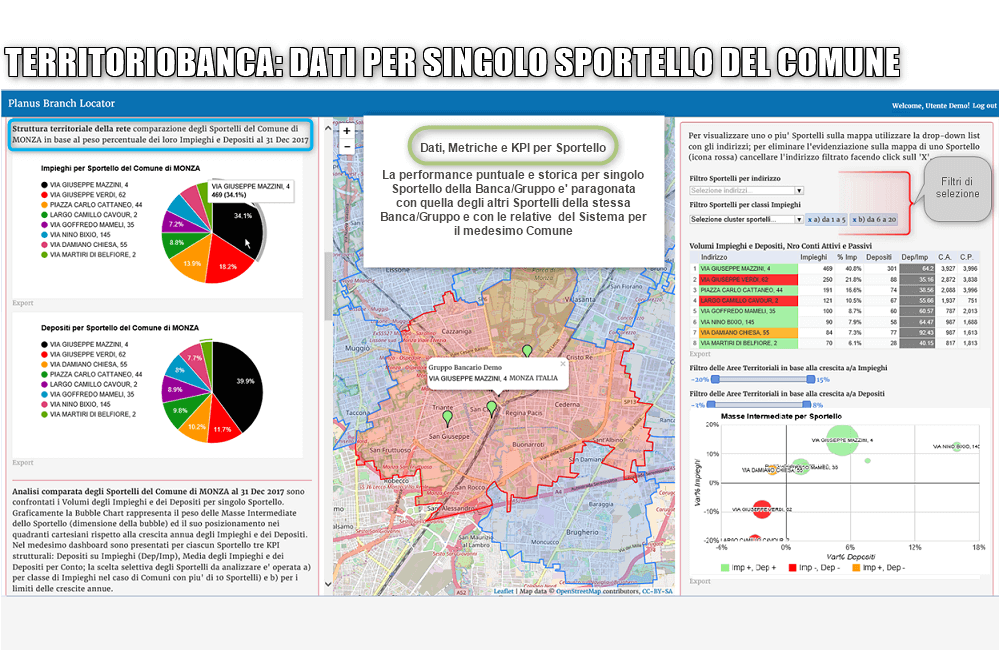Image resolution: width=1000 pixels, height=650 pixels.
Task: Click the large VIA GIUSEPPE MAZZINI bubble
Action: pyautogui.click(x=842, y=440)
